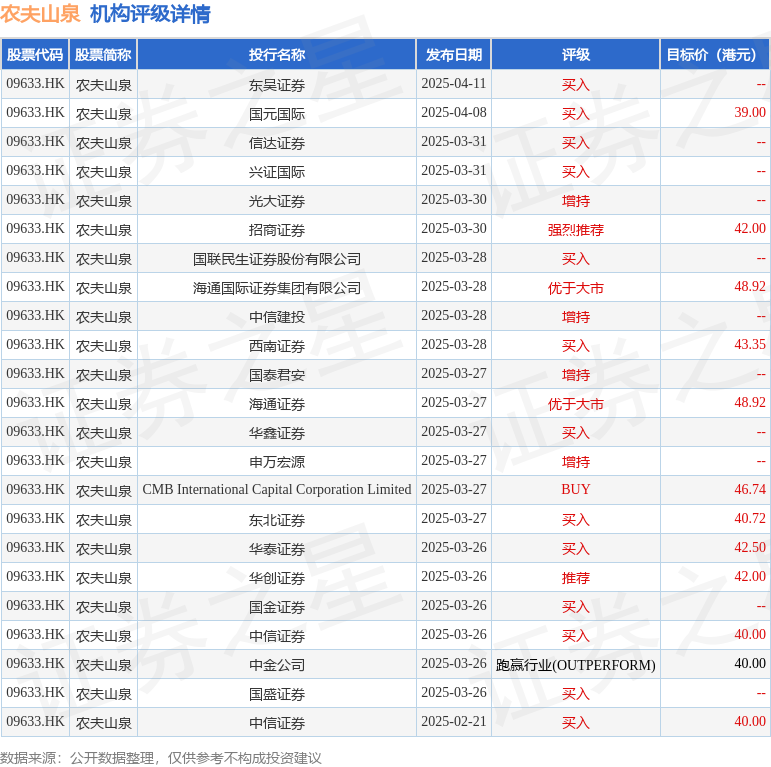Click the 华泰证券 cell

277,549
